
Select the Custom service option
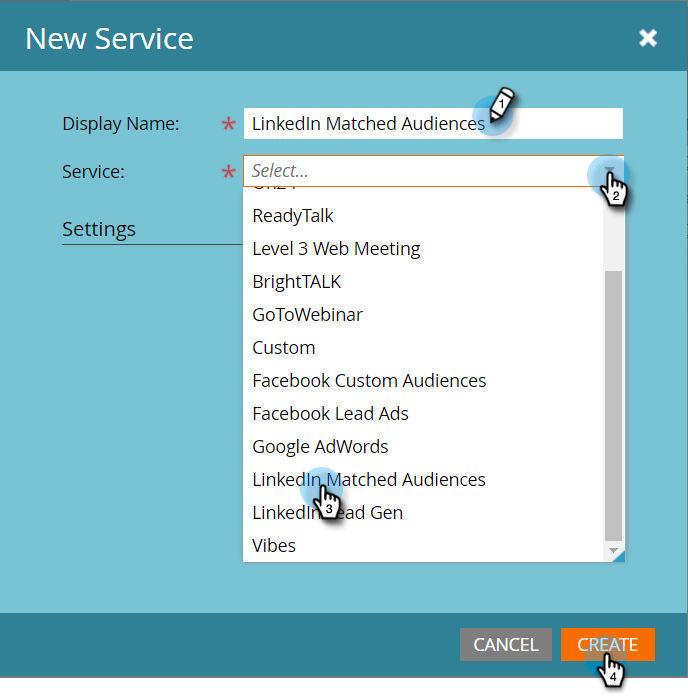tap(424, 348)
